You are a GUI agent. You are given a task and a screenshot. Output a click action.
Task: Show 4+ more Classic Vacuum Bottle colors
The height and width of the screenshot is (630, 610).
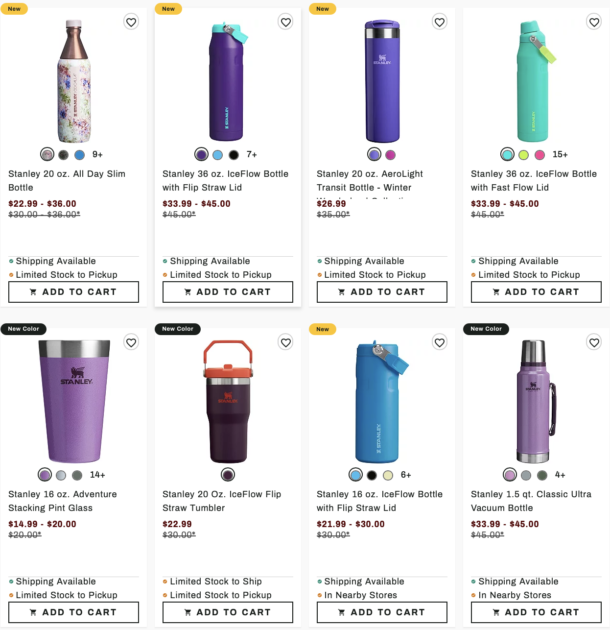[560, 475]
